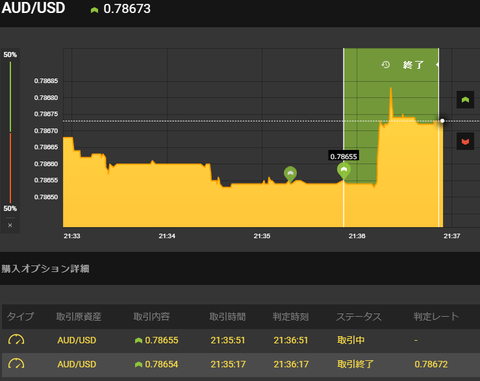The width and height of the screenshot is (480, 381).
Task: Click the 21:35 time axis label
Action: [262, 236]
